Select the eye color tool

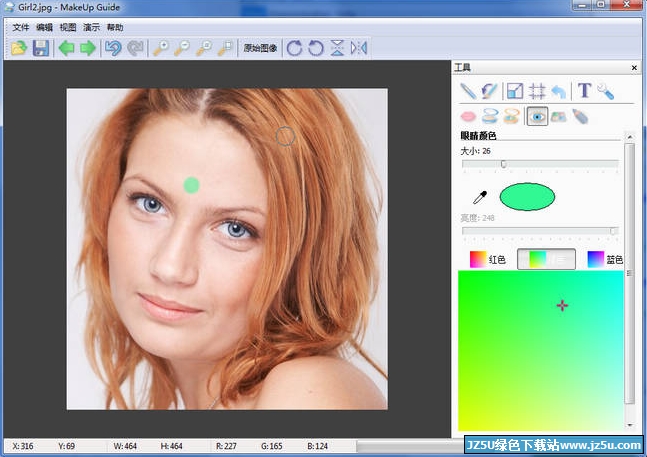[x=538, y=117]
